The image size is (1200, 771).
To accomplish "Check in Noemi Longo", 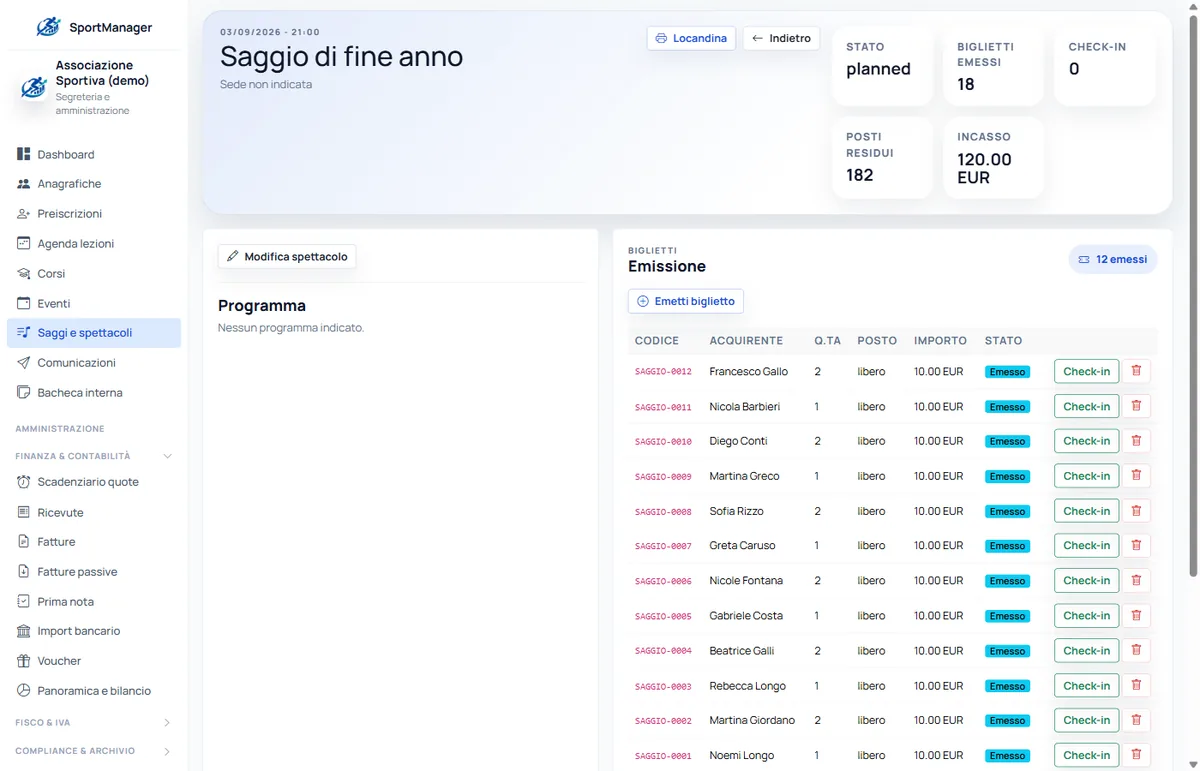I will click(1086, 755).
